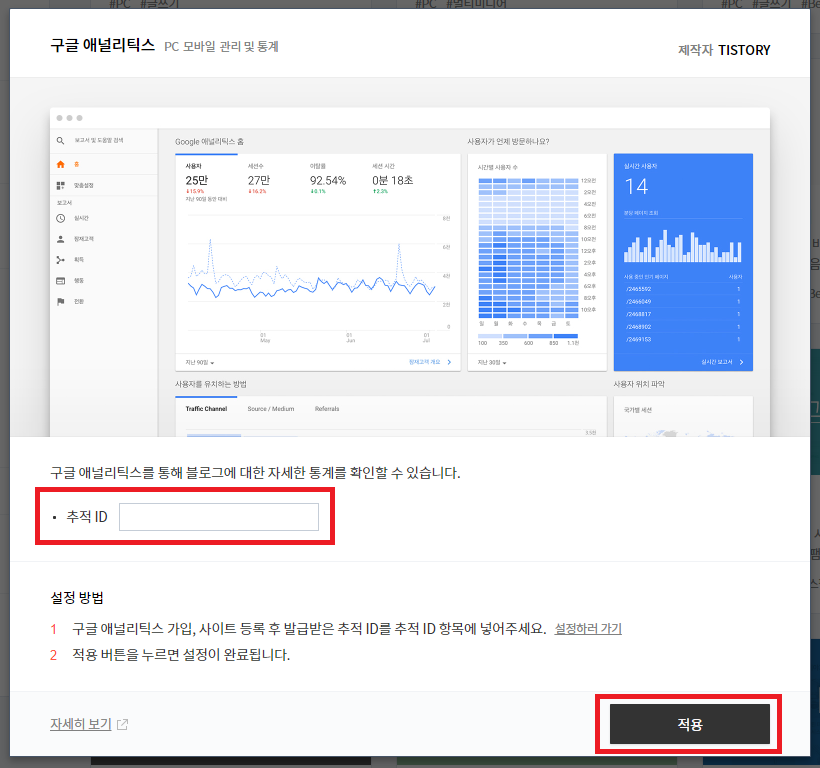Select Source / Medium tab in preview
The width and height of the screenshot is (820, 768).
[x=271, y=409]
